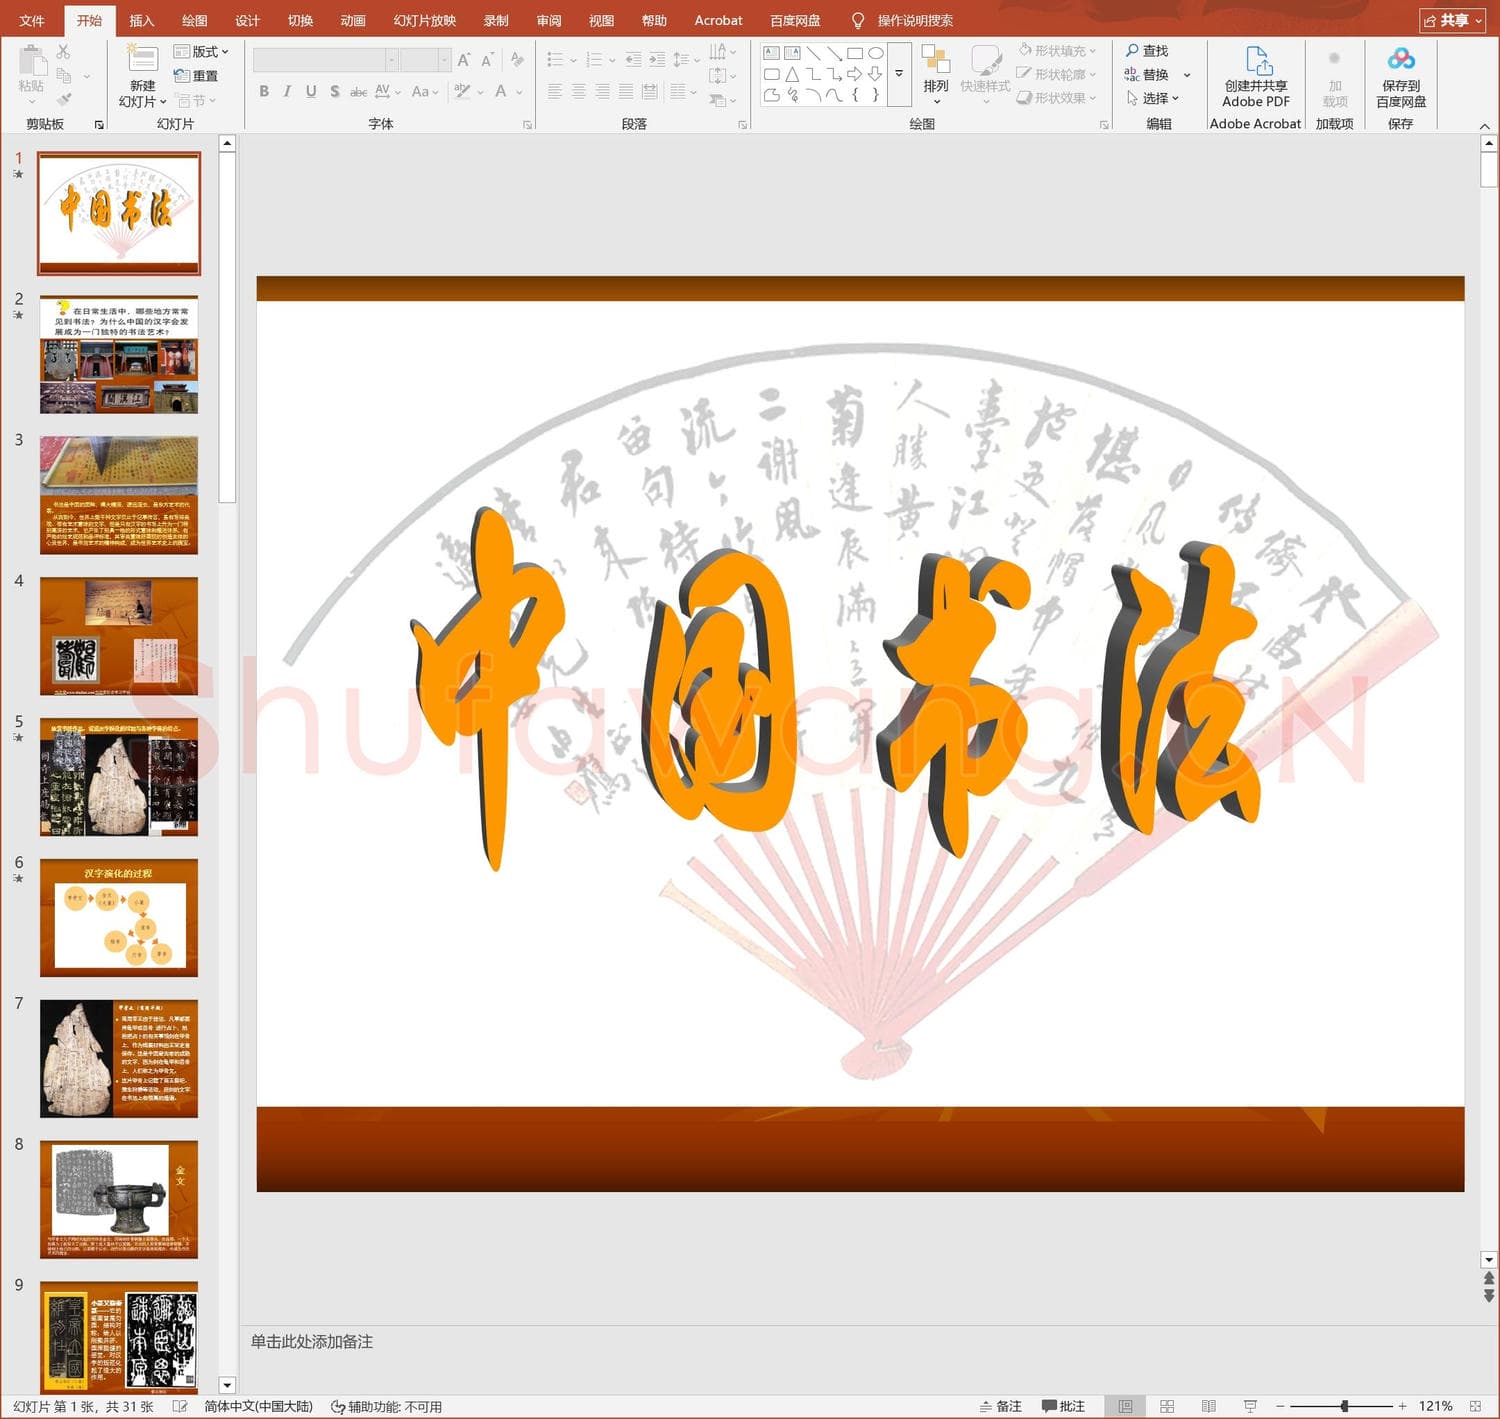Select the text box shape in gallery

[x=771, y=53]
